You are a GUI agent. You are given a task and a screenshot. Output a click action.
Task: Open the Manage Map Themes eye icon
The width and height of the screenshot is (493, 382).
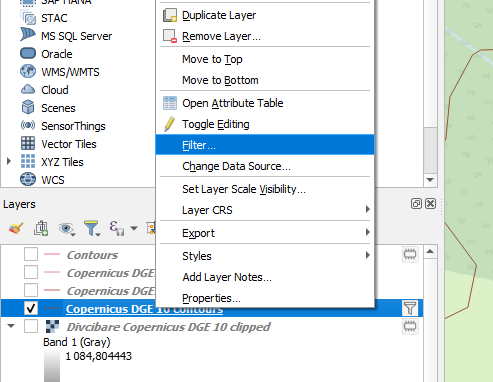[x=66, y=229]
